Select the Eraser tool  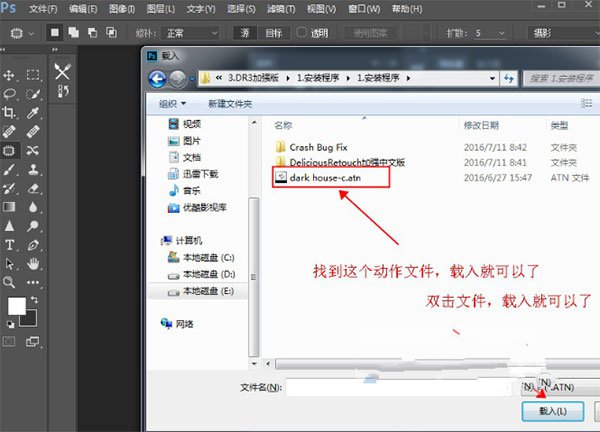(33, 188)
